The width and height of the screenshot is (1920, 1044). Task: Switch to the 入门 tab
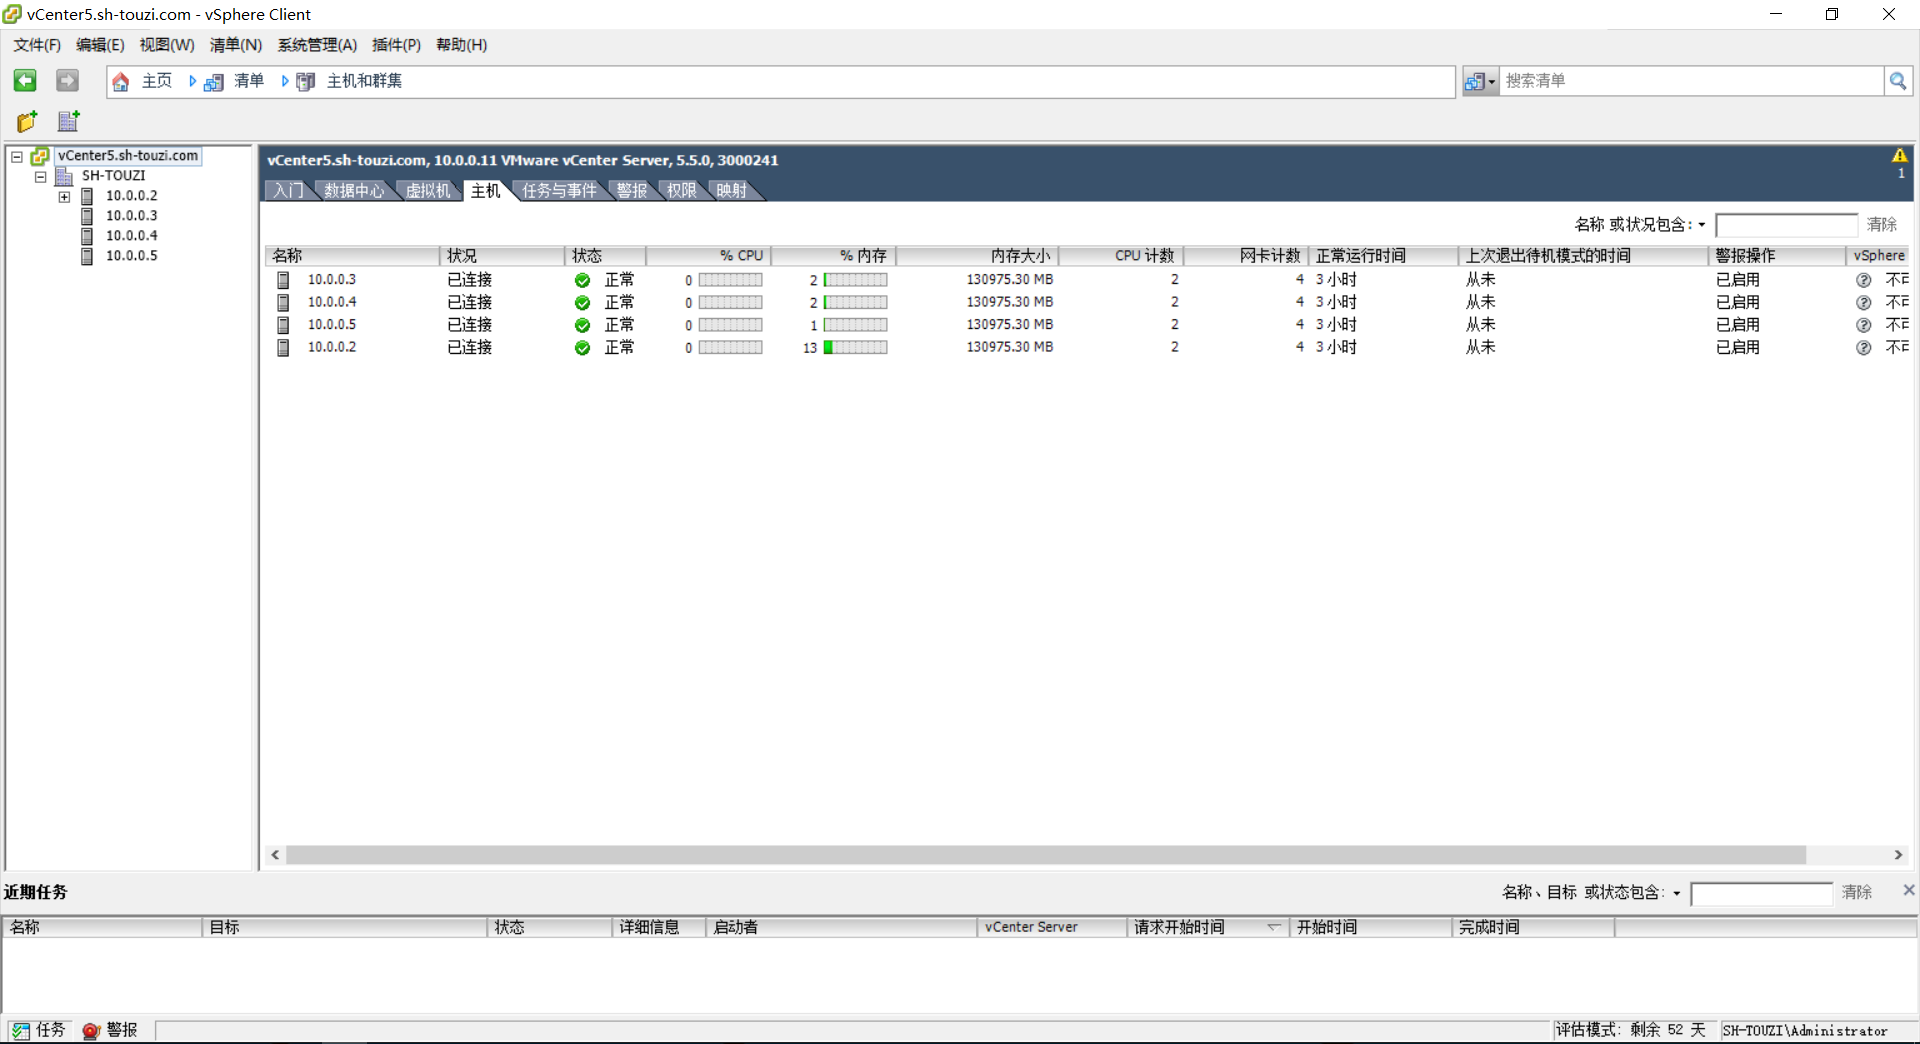[x=289, y=191]
